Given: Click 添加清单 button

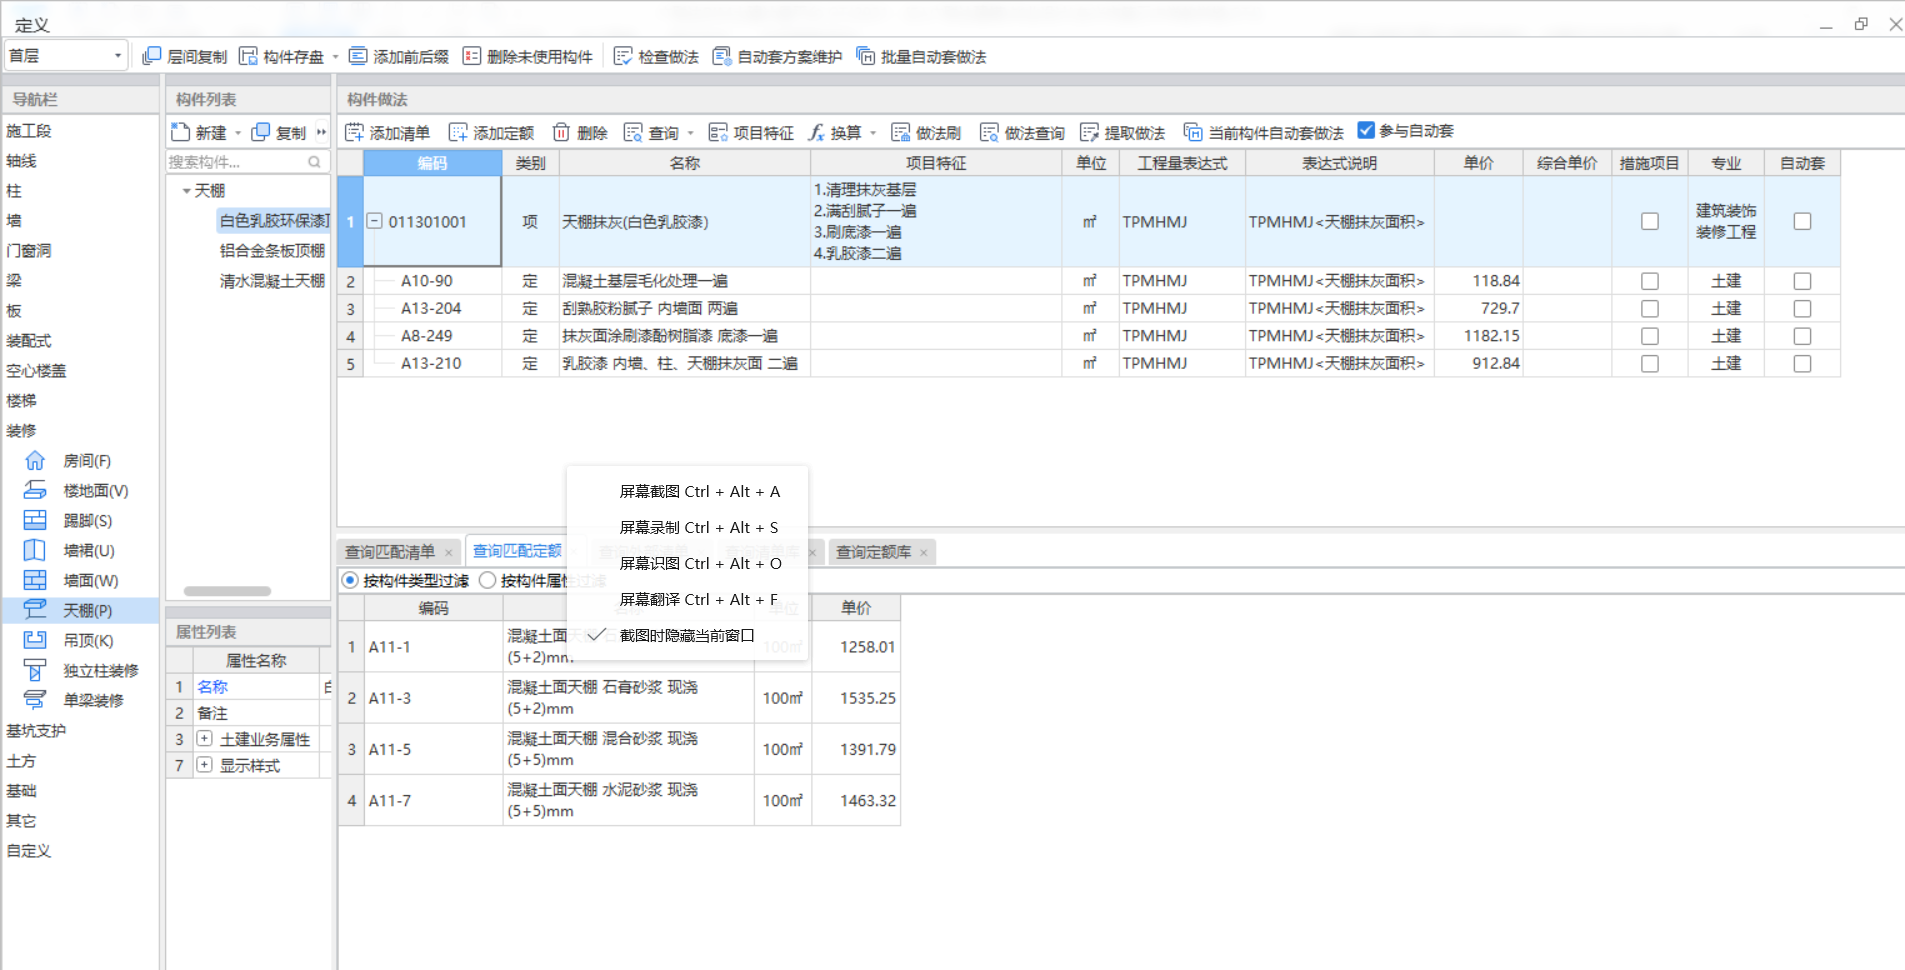Looking at the screenshot, I should tap(387, 132).
